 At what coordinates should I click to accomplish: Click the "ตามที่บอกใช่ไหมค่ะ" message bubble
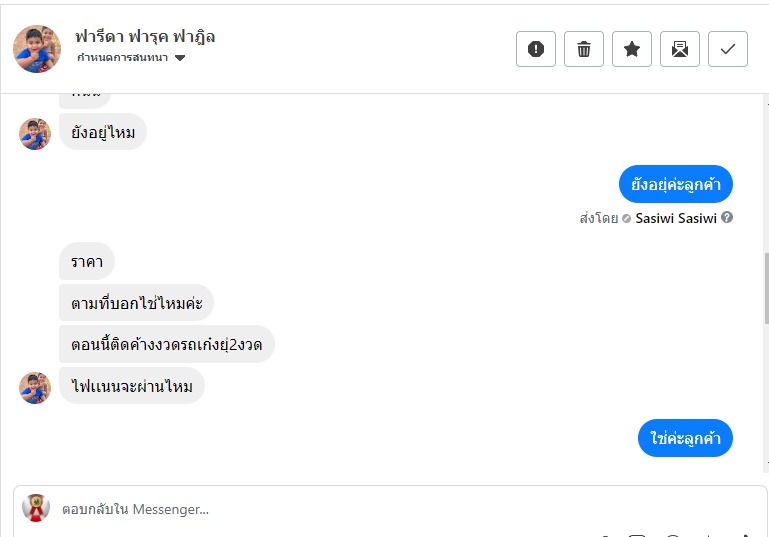(136, 303)
